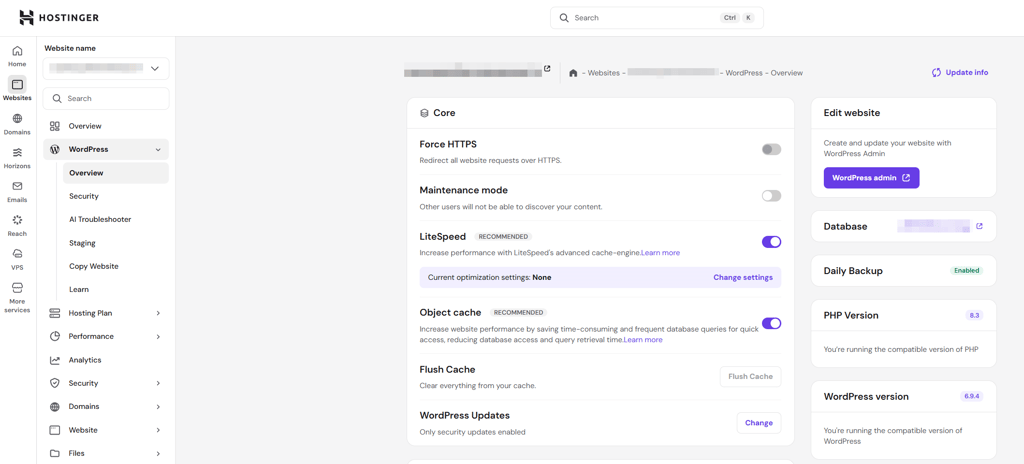1024x464 pixels.
Task: Expand the sidebar Website chevron
Action: coord(158,430)
